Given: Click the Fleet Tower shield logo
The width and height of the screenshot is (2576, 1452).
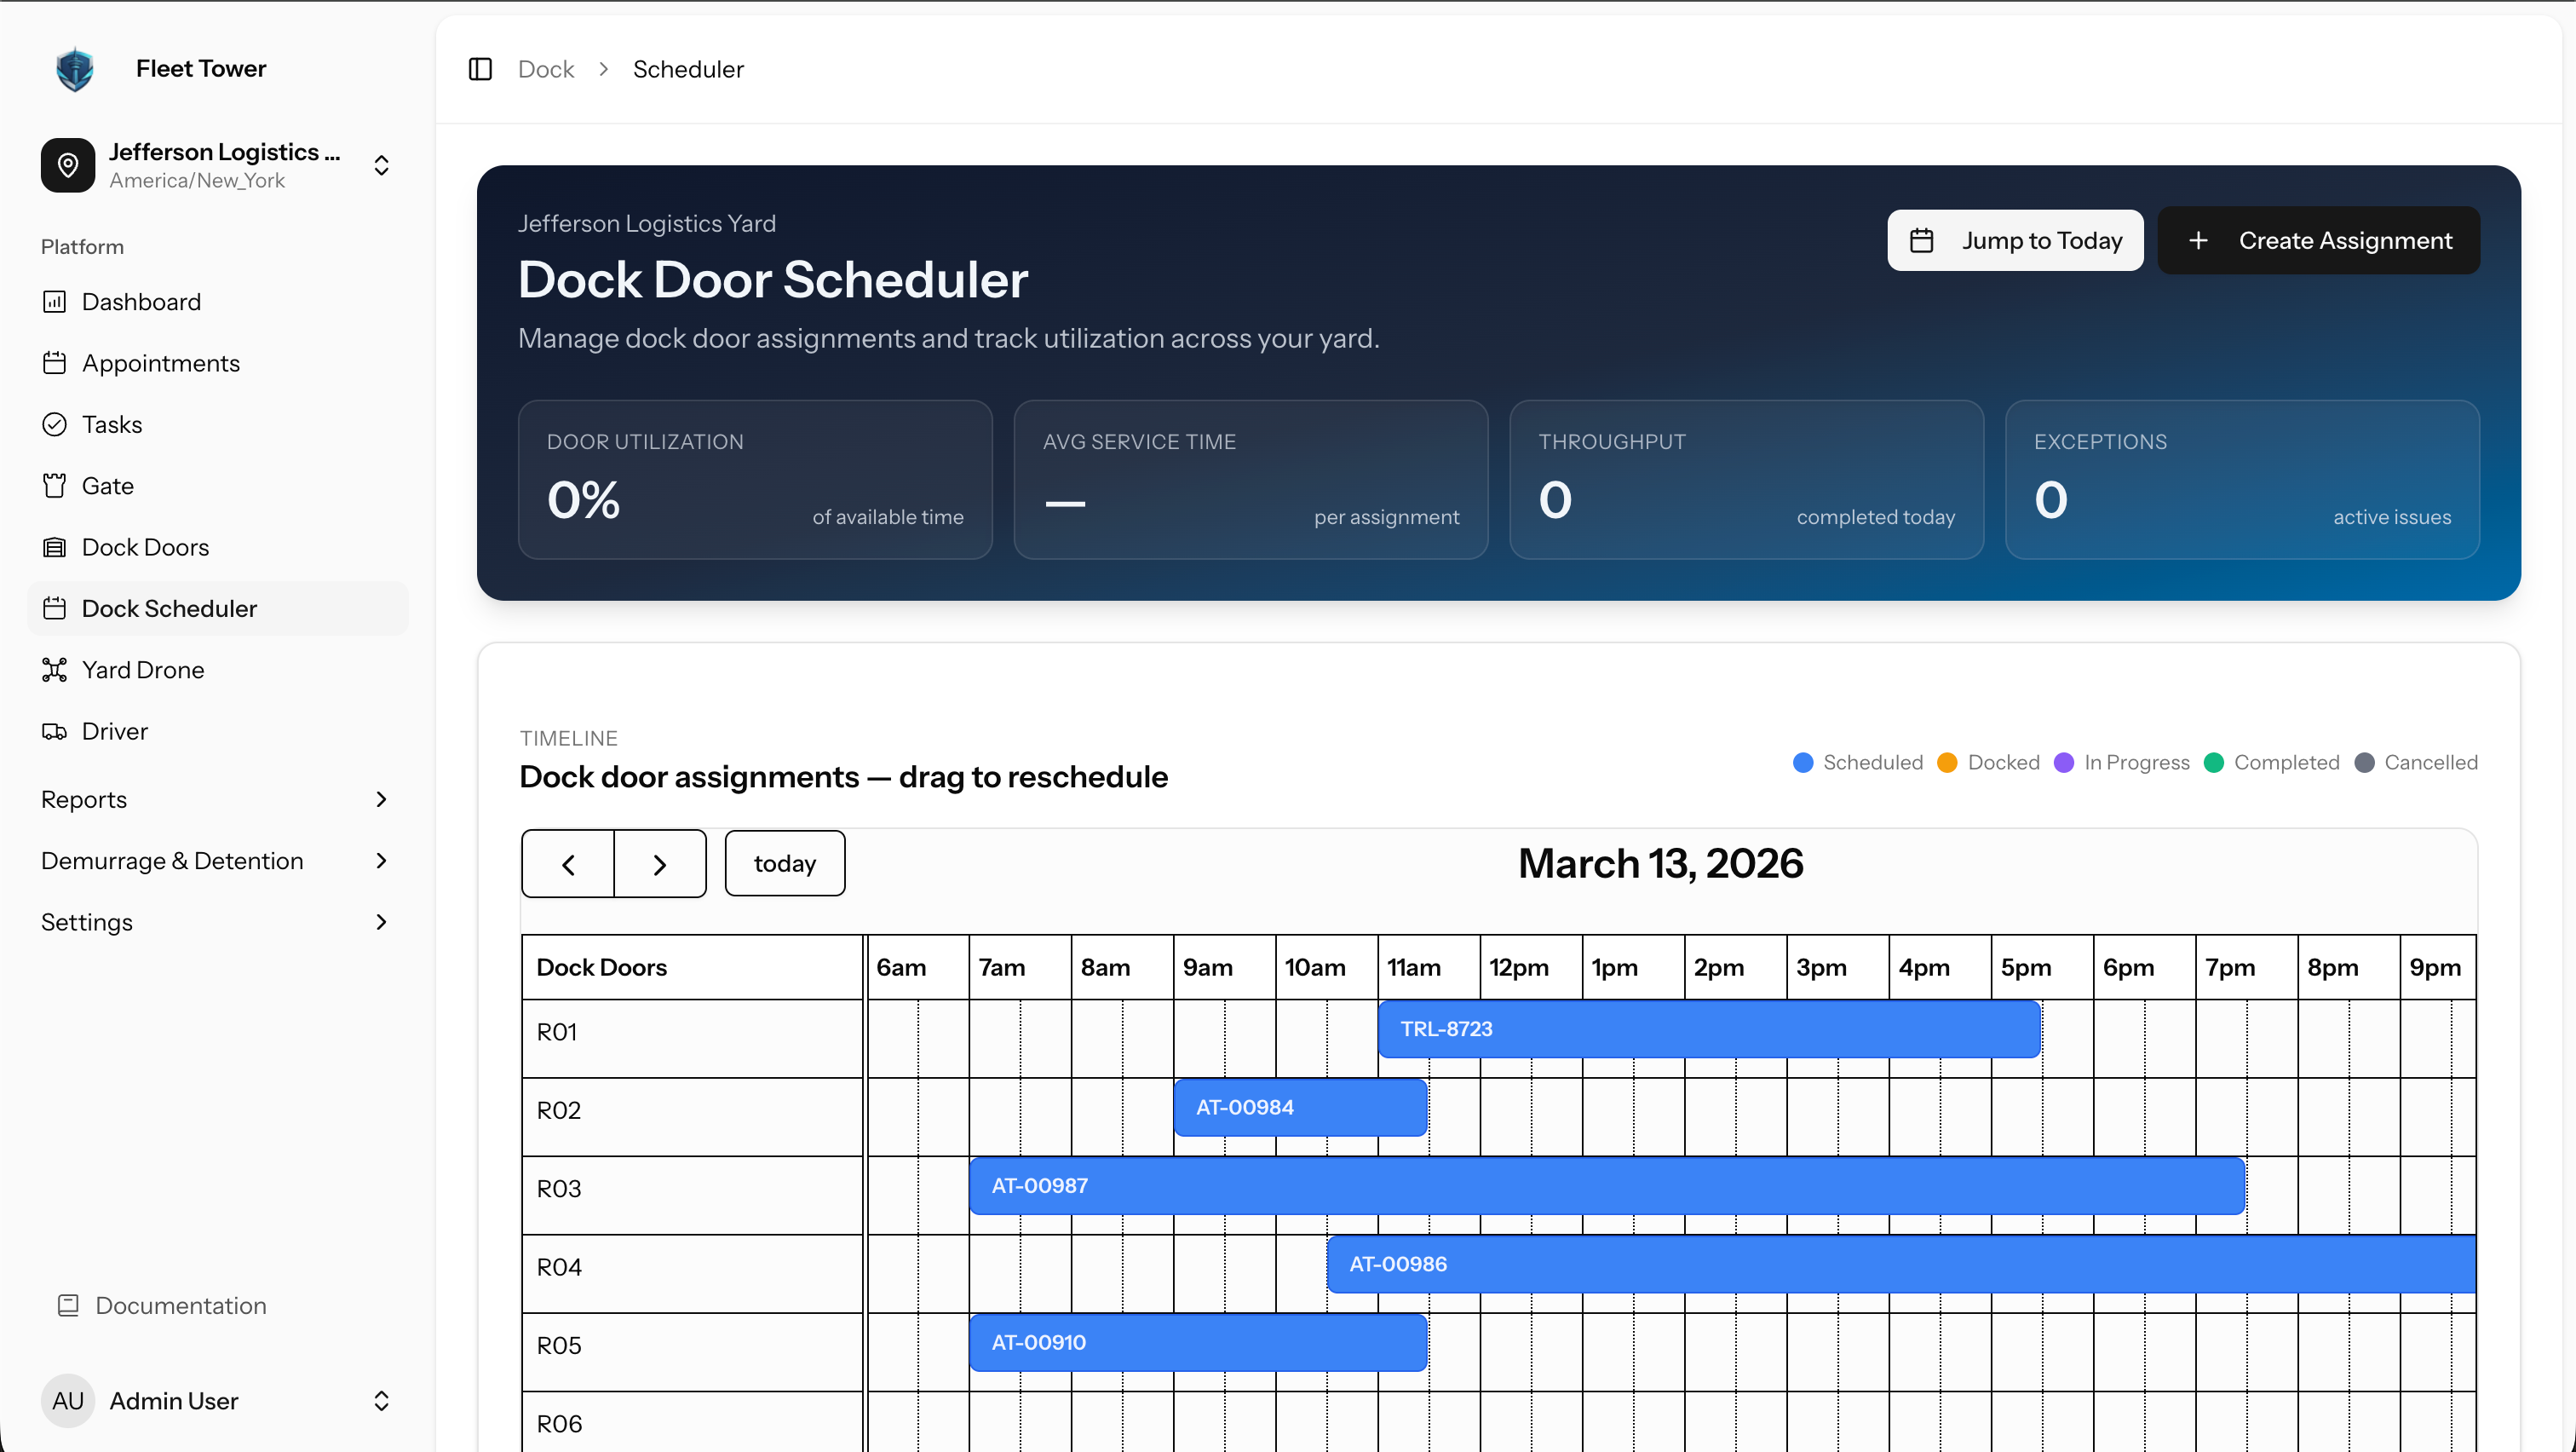Looking at the screenshot, I should pyautogui.click(x=75, y=68).
